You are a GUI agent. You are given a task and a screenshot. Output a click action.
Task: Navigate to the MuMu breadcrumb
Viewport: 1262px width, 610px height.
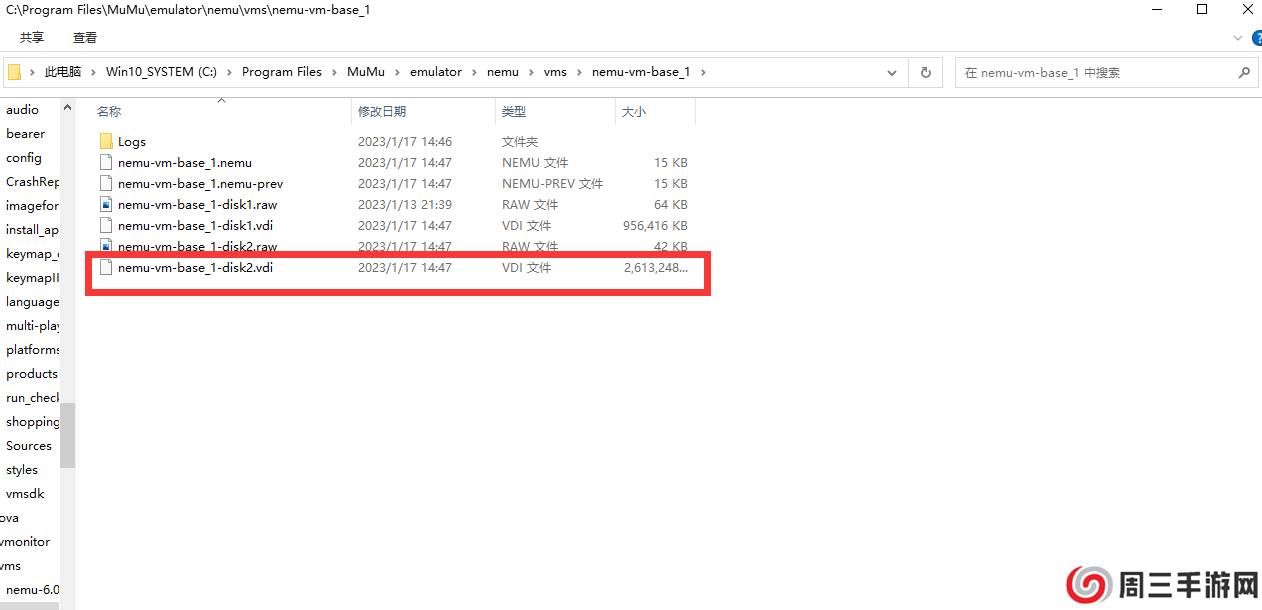pos(365,72)
